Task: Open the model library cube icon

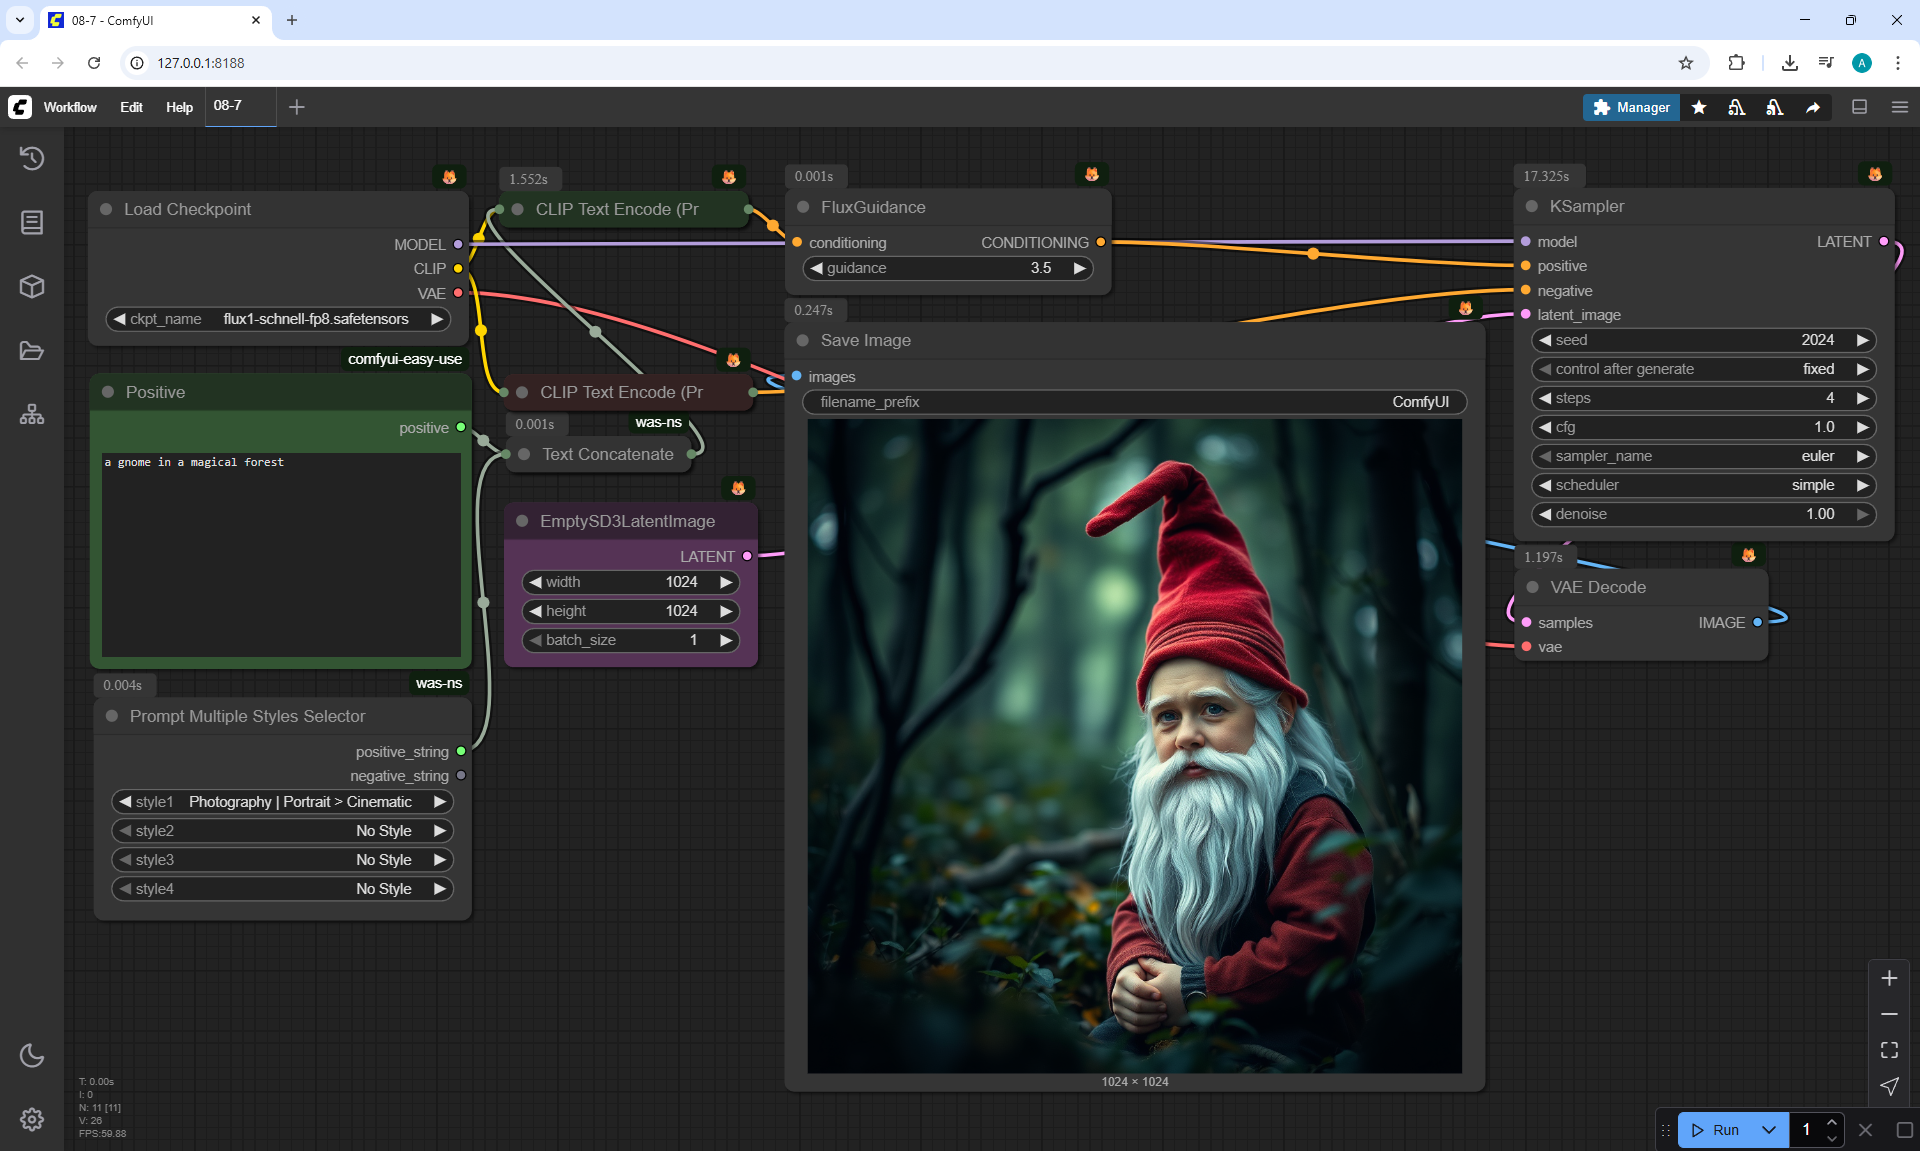Action: point(32,287)
